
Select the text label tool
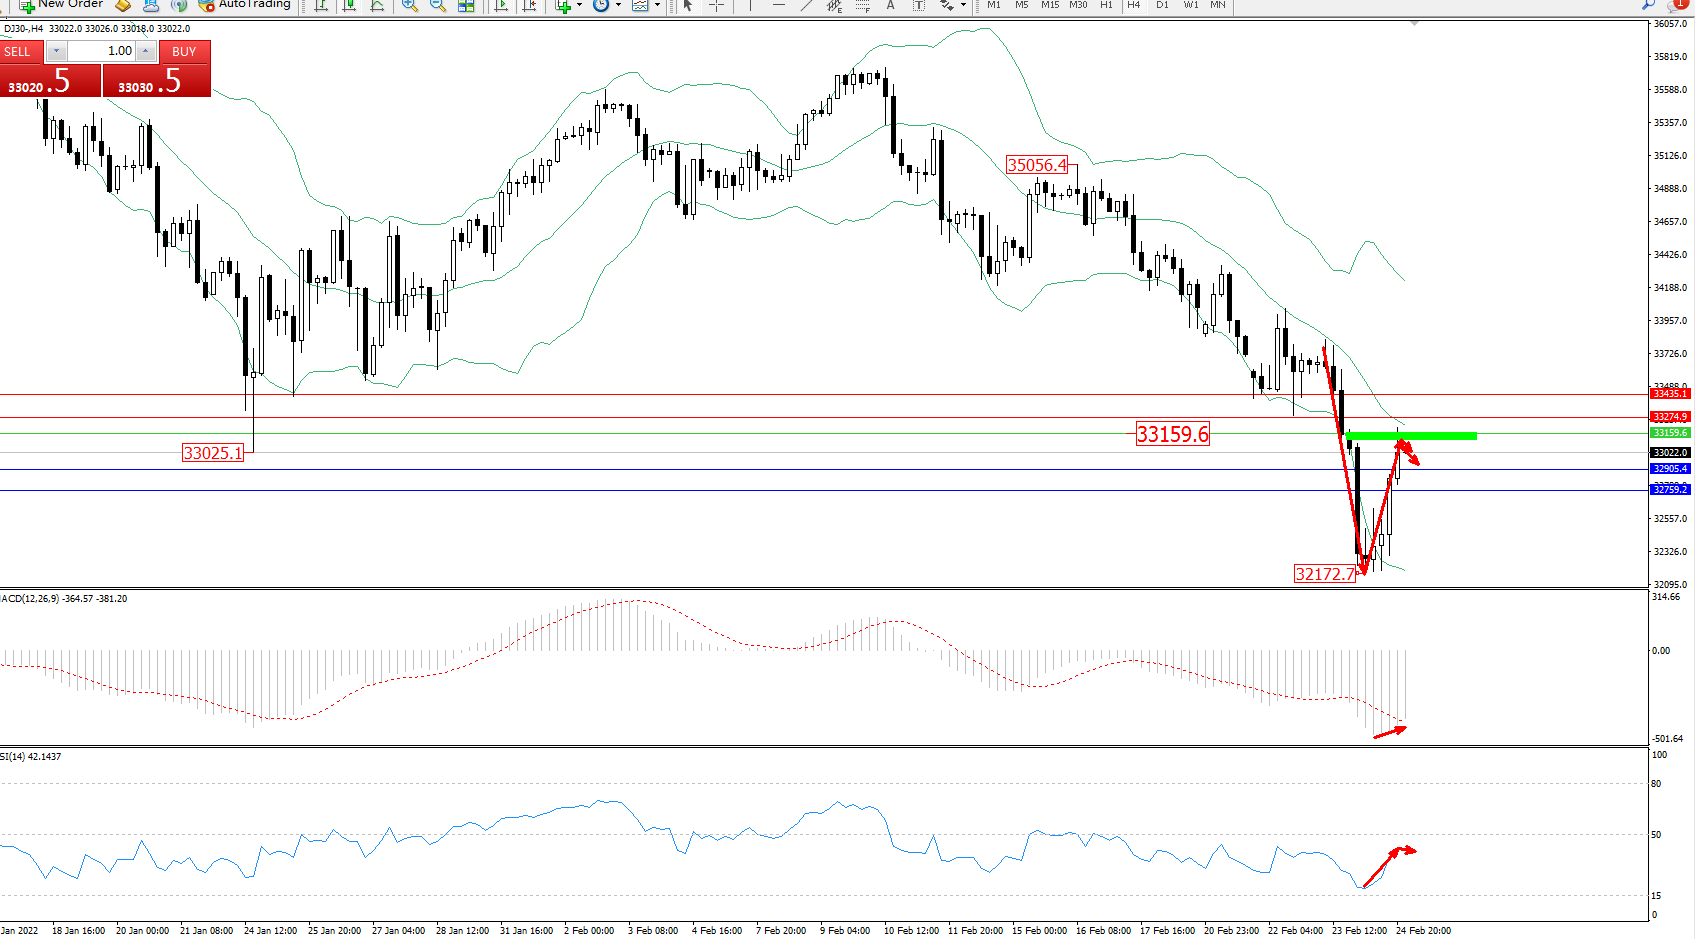(x=890, y=6)
